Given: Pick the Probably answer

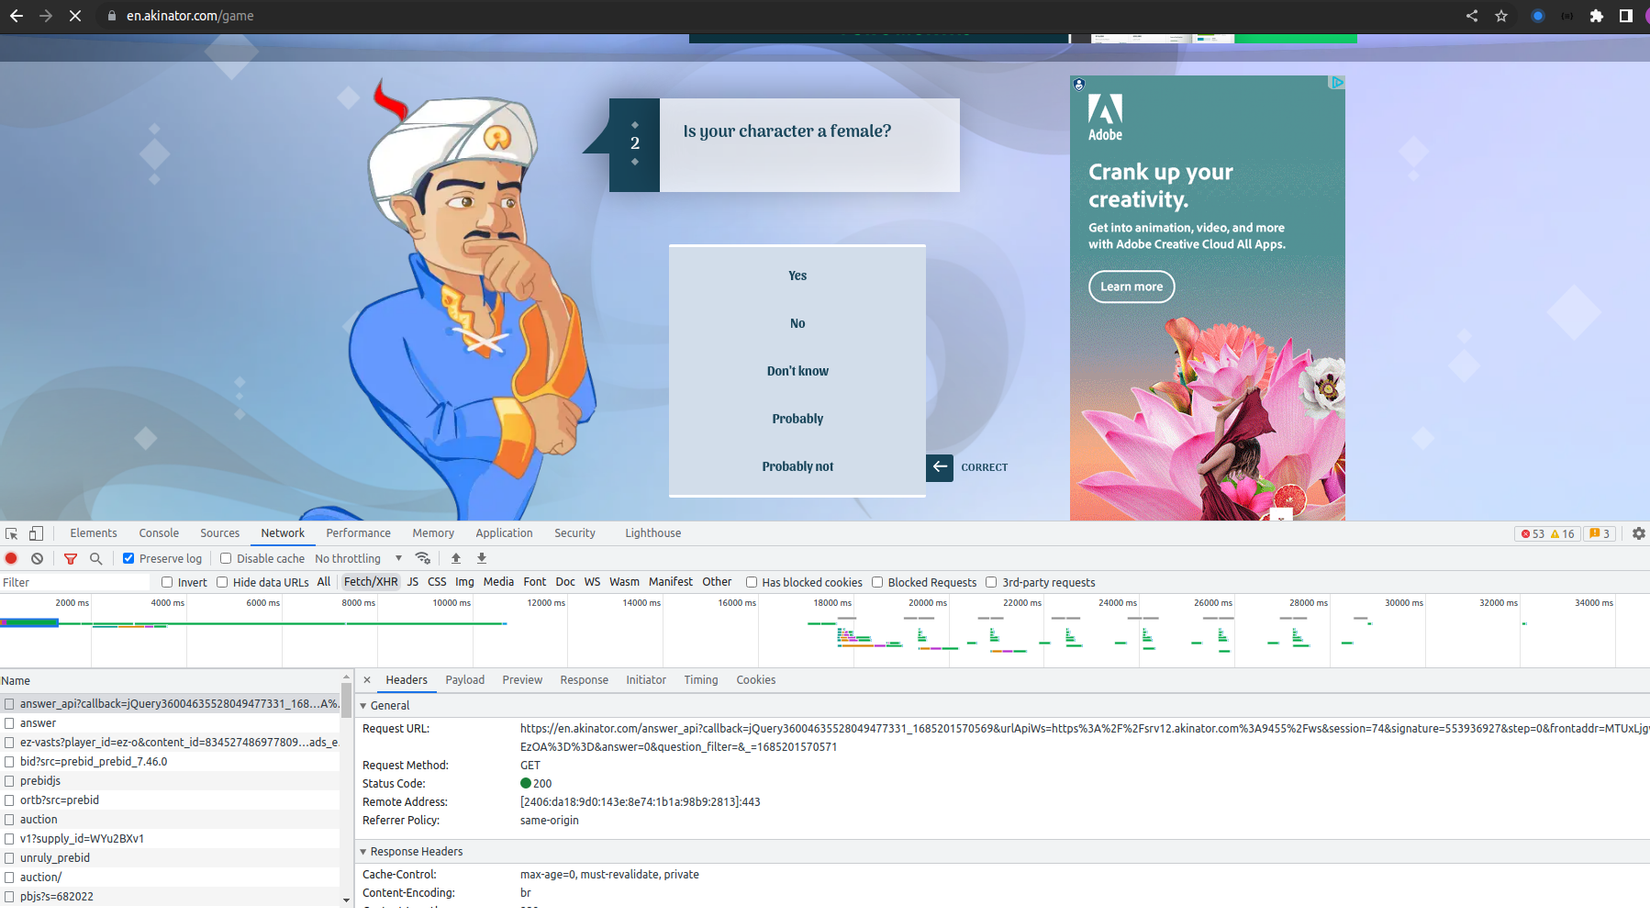Looking at the screenshot, I should (797, 419).
